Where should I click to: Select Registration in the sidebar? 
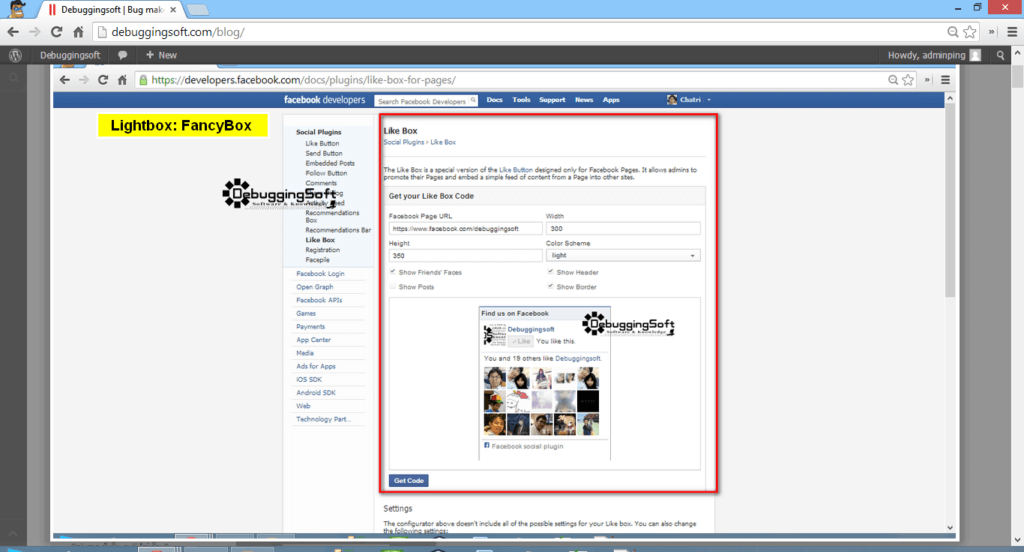323,250
